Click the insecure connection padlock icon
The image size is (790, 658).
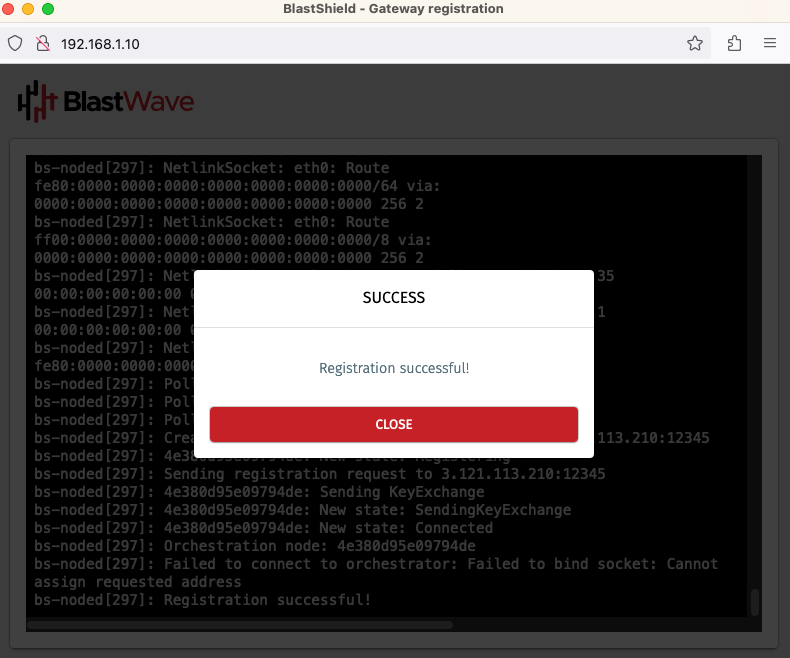coord(42,44)
